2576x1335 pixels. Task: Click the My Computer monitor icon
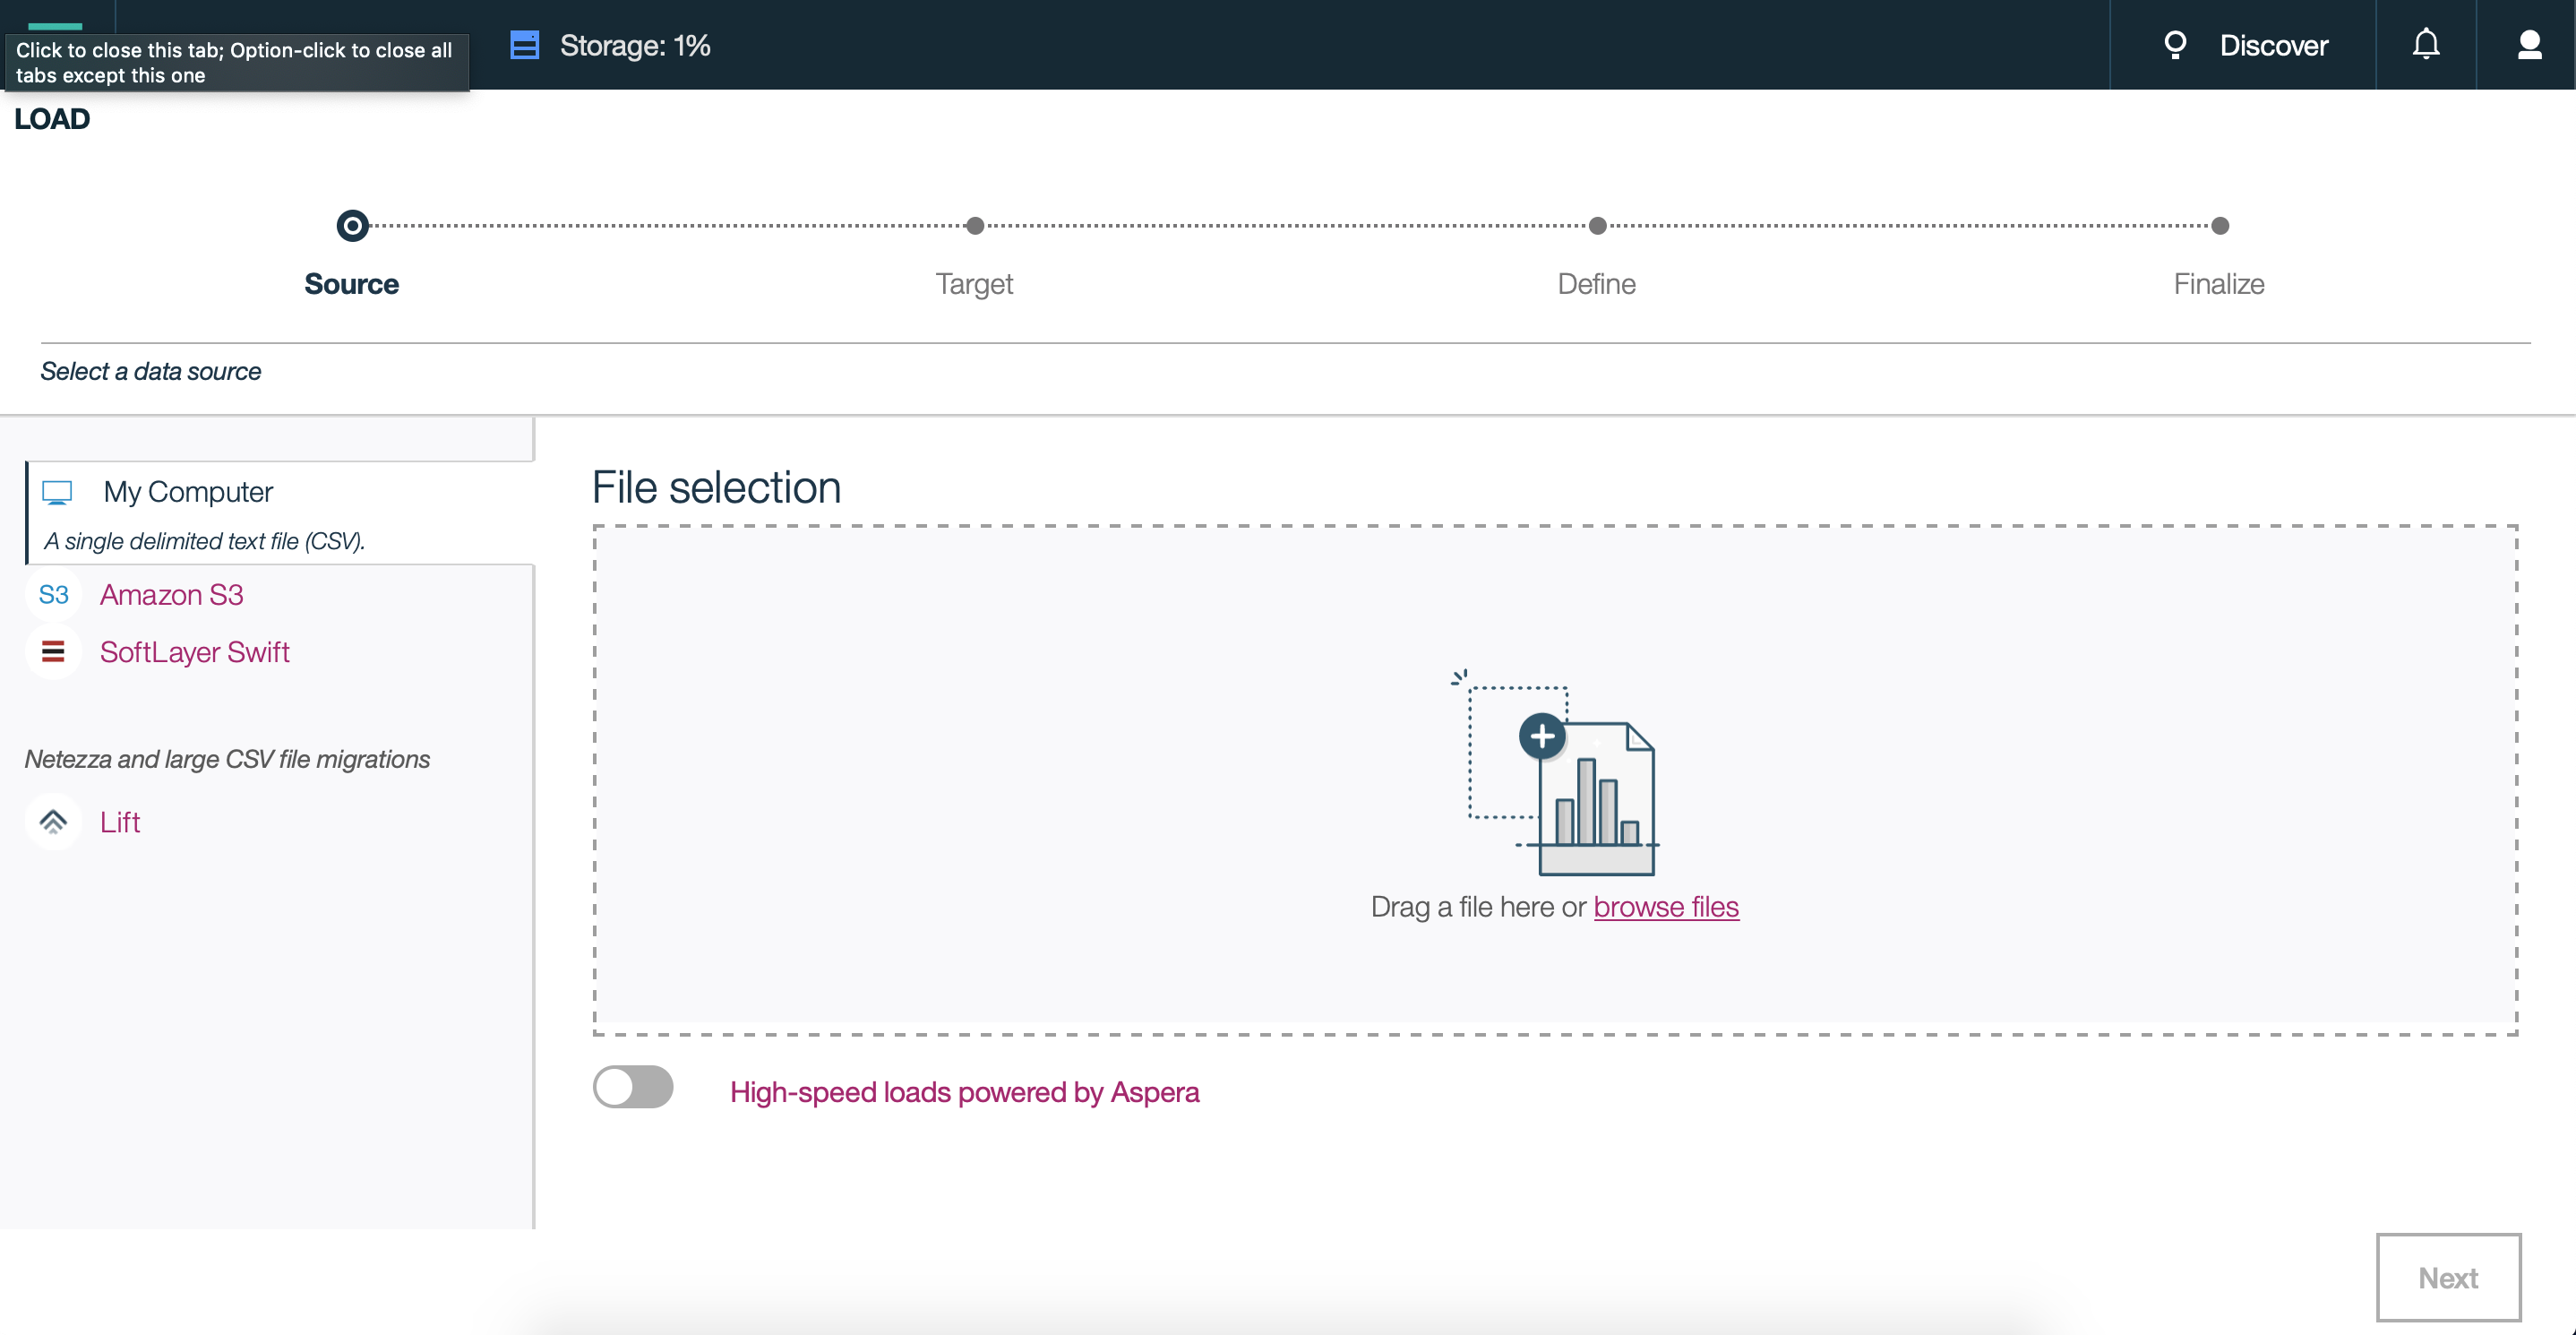57,492
